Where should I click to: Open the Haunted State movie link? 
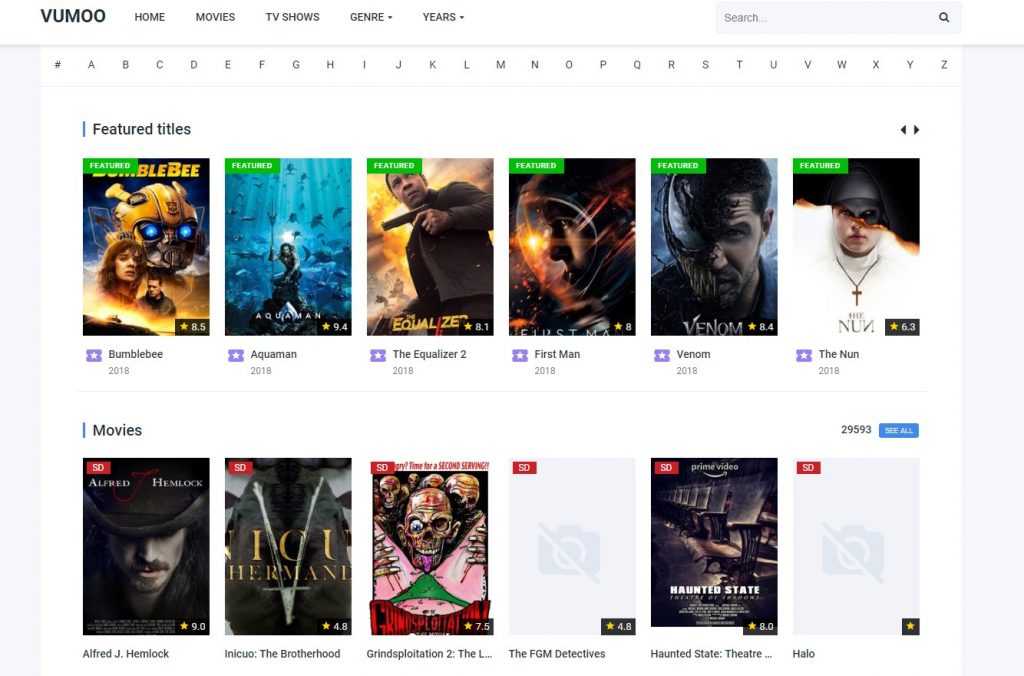pyautogui.click(x=710, y=653)
